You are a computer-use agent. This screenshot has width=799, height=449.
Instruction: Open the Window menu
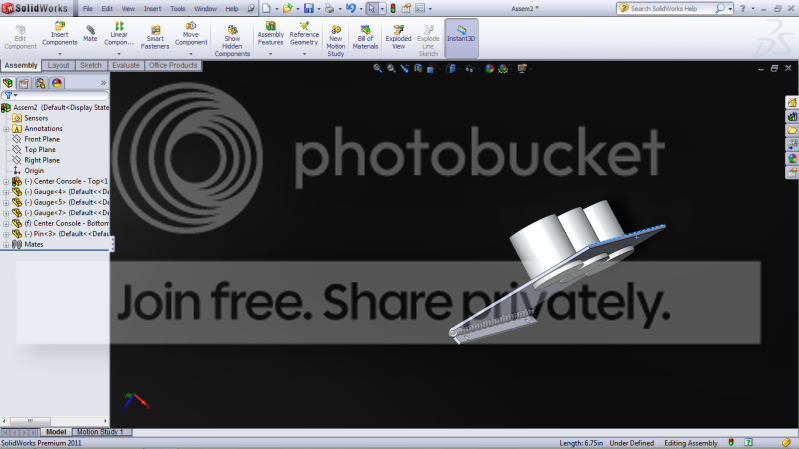pyautogui.click(x=205, y=9)
